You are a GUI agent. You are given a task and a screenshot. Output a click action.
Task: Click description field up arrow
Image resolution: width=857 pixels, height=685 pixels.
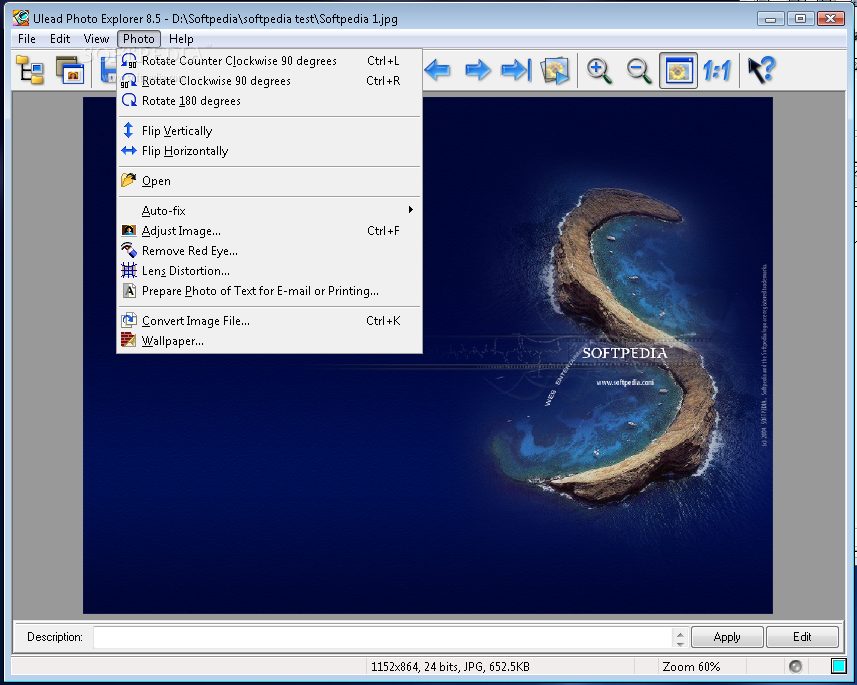click(680, 633)
